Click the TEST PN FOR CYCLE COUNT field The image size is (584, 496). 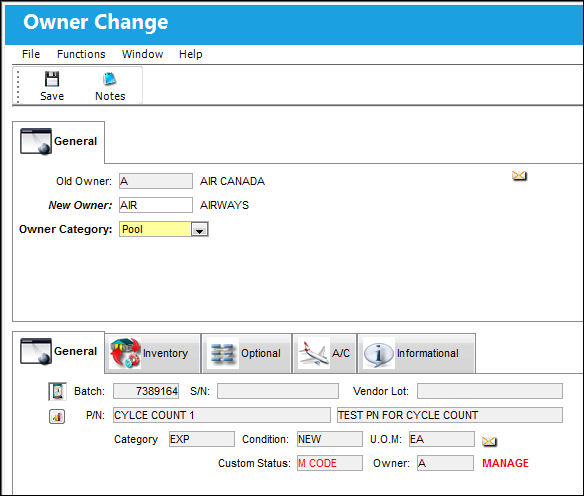pyautogui.click(x=450, y=415)
